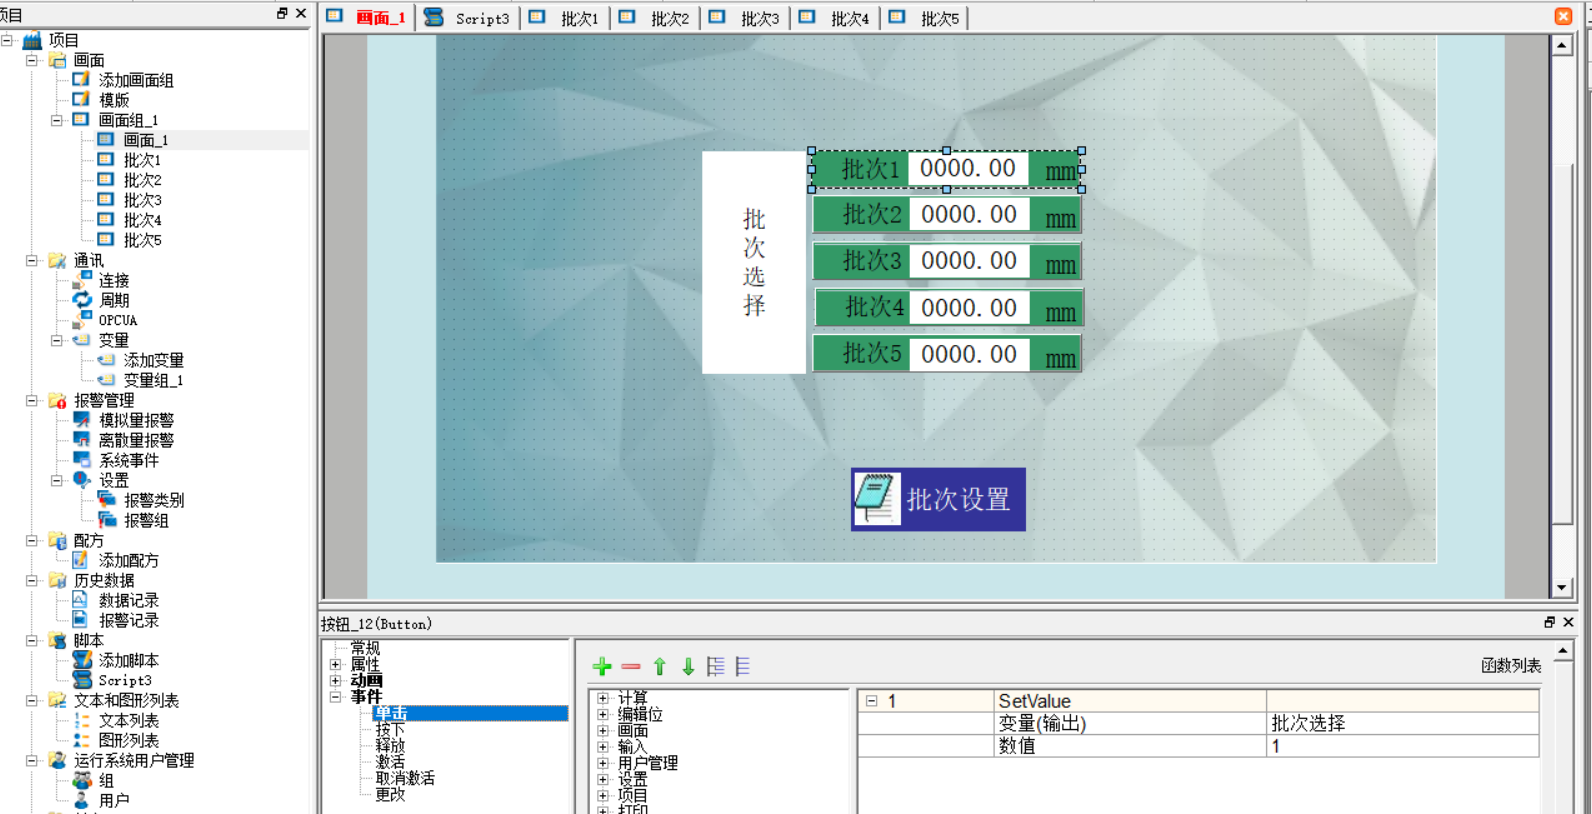
Task: Select the 批次5 button on canvas
Action: pos(947,354)
